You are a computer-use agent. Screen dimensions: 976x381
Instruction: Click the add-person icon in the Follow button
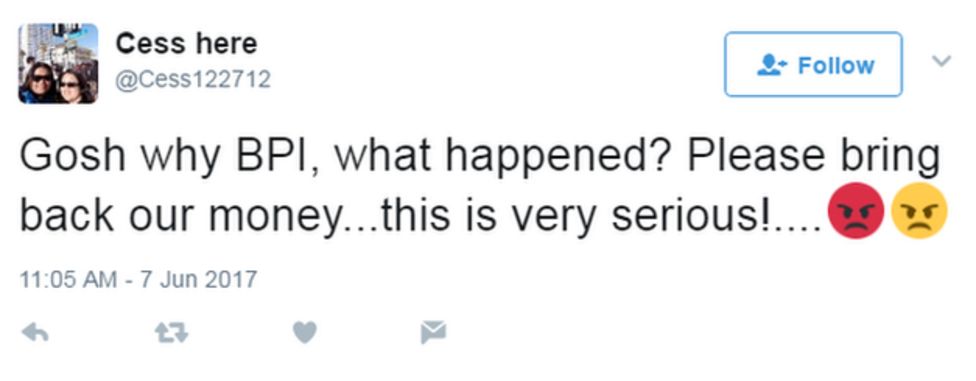(x=772, y=65)
